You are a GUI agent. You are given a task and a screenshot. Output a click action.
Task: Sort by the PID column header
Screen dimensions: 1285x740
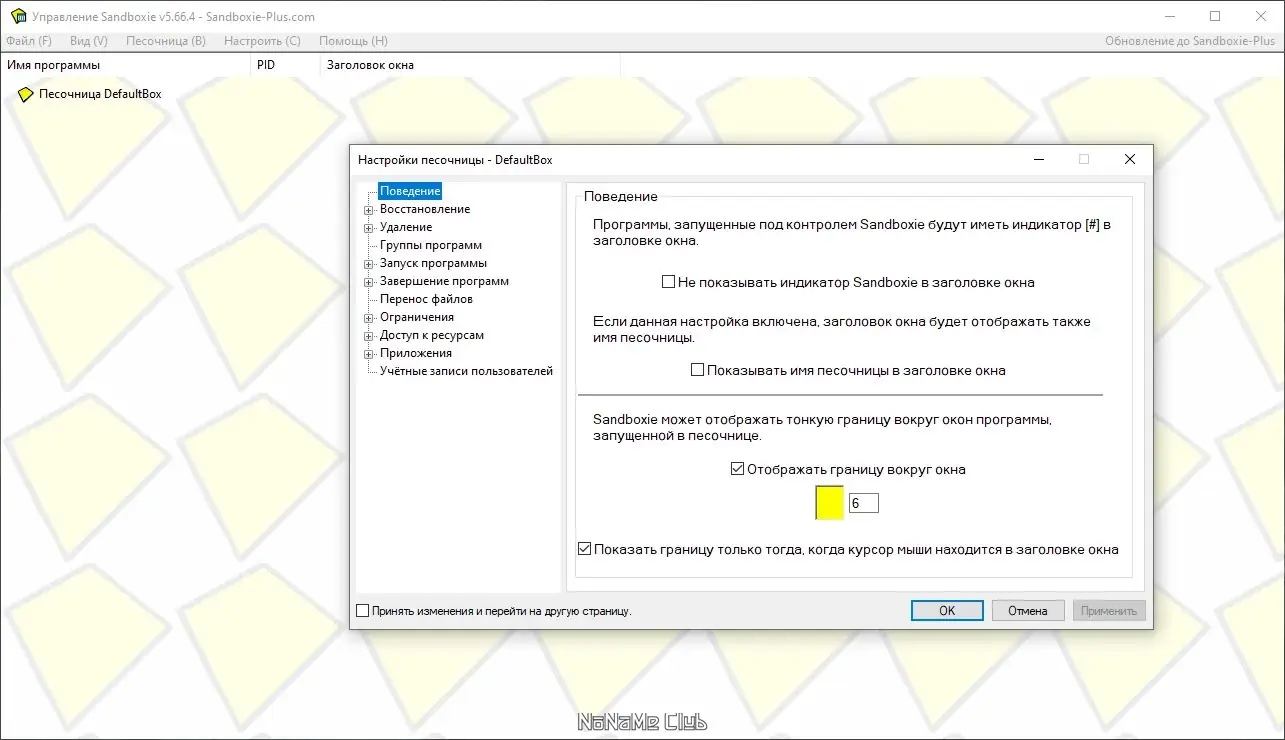point(285,65)
